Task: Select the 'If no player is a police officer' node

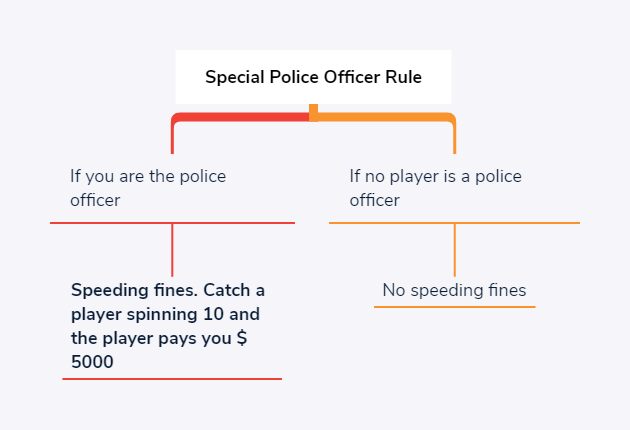Action: coord(436,188)
